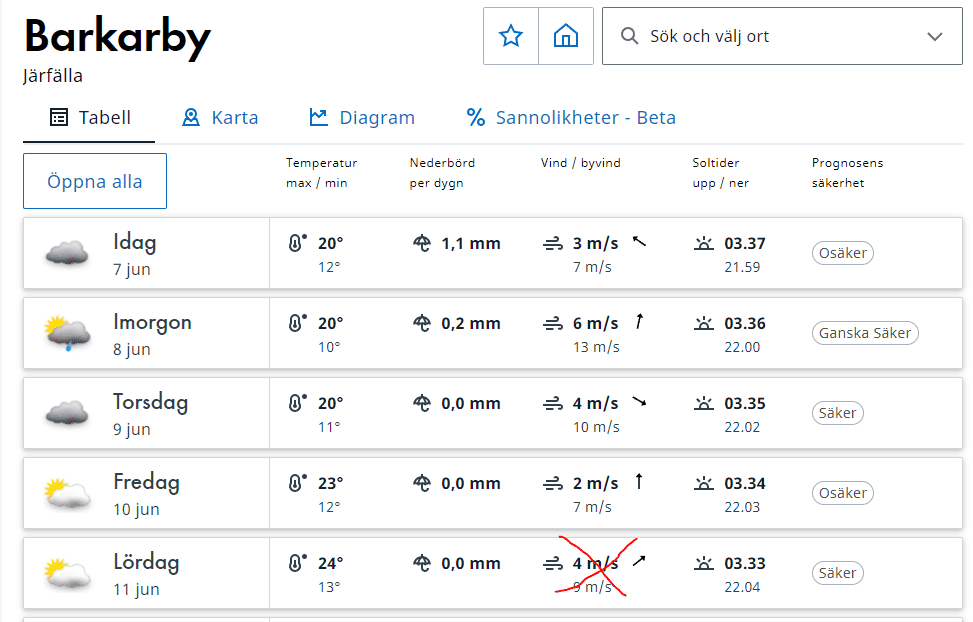Click the thermometer icon in Fredag row
Image resolution: width=973 pixels, height=622 pixels.
click(x=297, y=483)
